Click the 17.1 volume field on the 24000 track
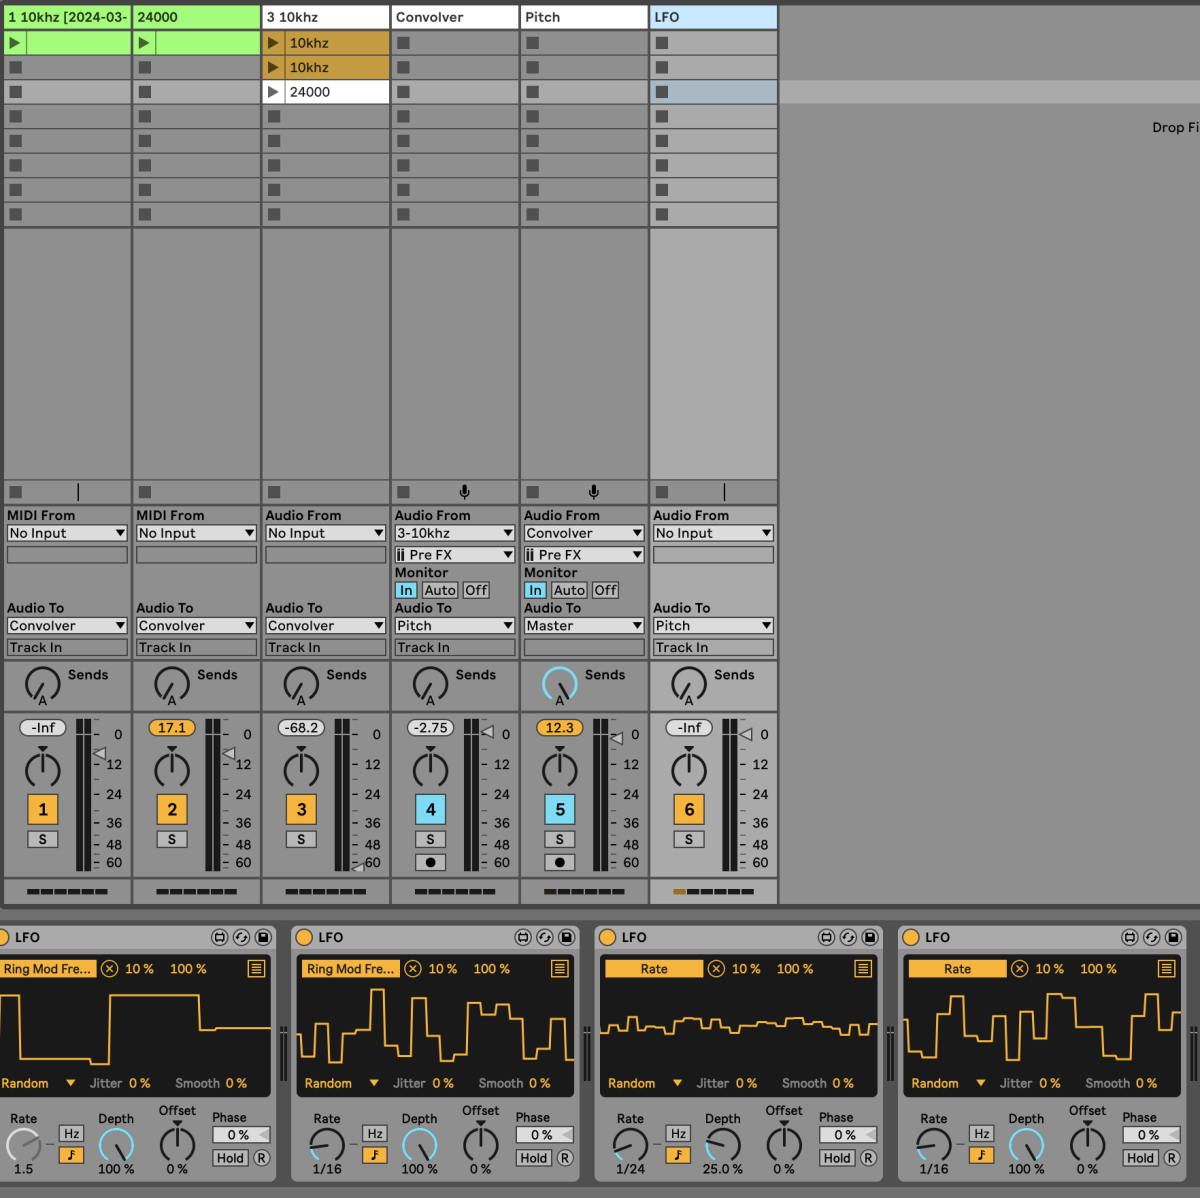Viewport: 1200px width, 1198px height. point(172,728)
